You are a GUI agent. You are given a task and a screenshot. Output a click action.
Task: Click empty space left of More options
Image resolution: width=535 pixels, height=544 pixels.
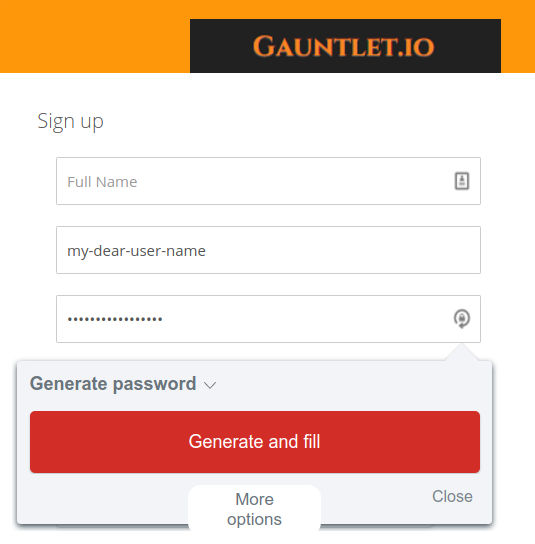[104, 500]
